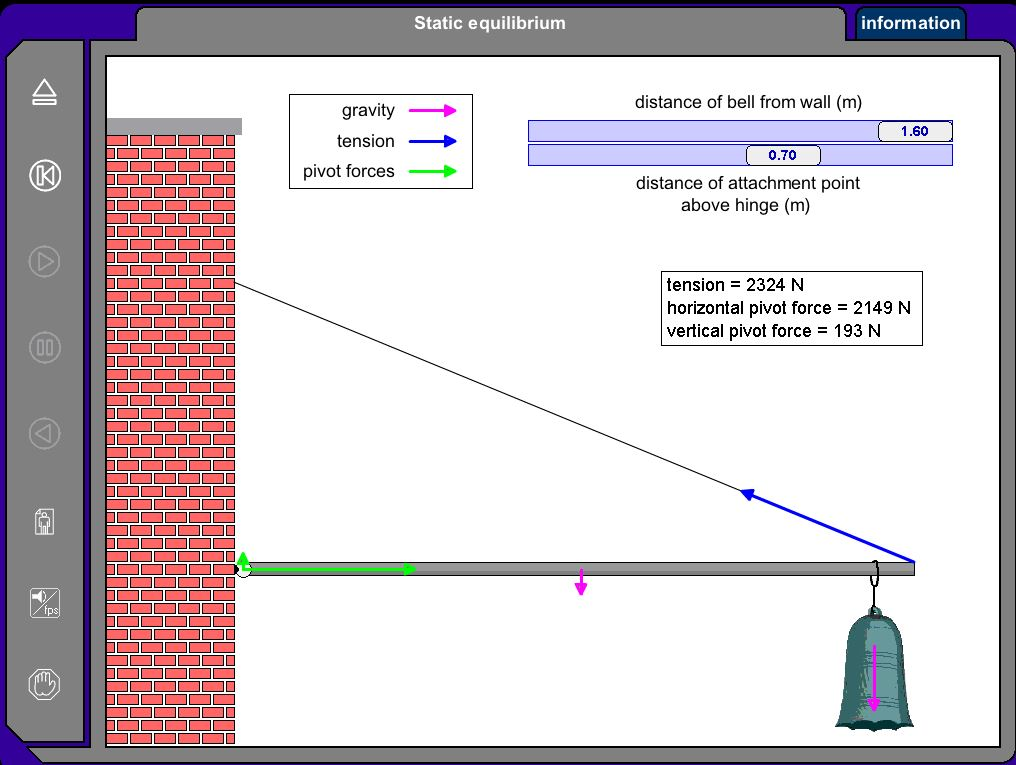Open the information tab

(909, 22)
